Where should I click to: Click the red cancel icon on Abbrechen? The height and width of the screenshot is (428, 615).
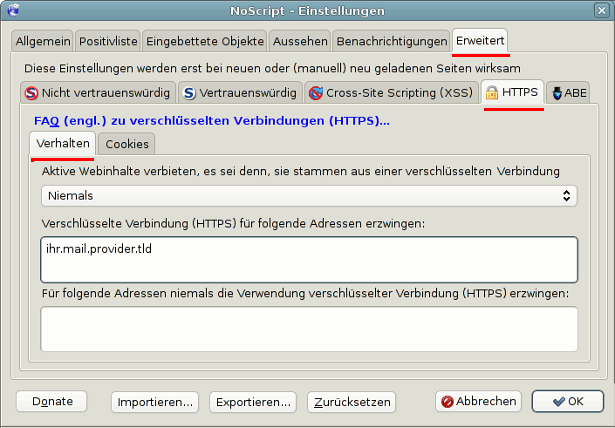point(446,401)
